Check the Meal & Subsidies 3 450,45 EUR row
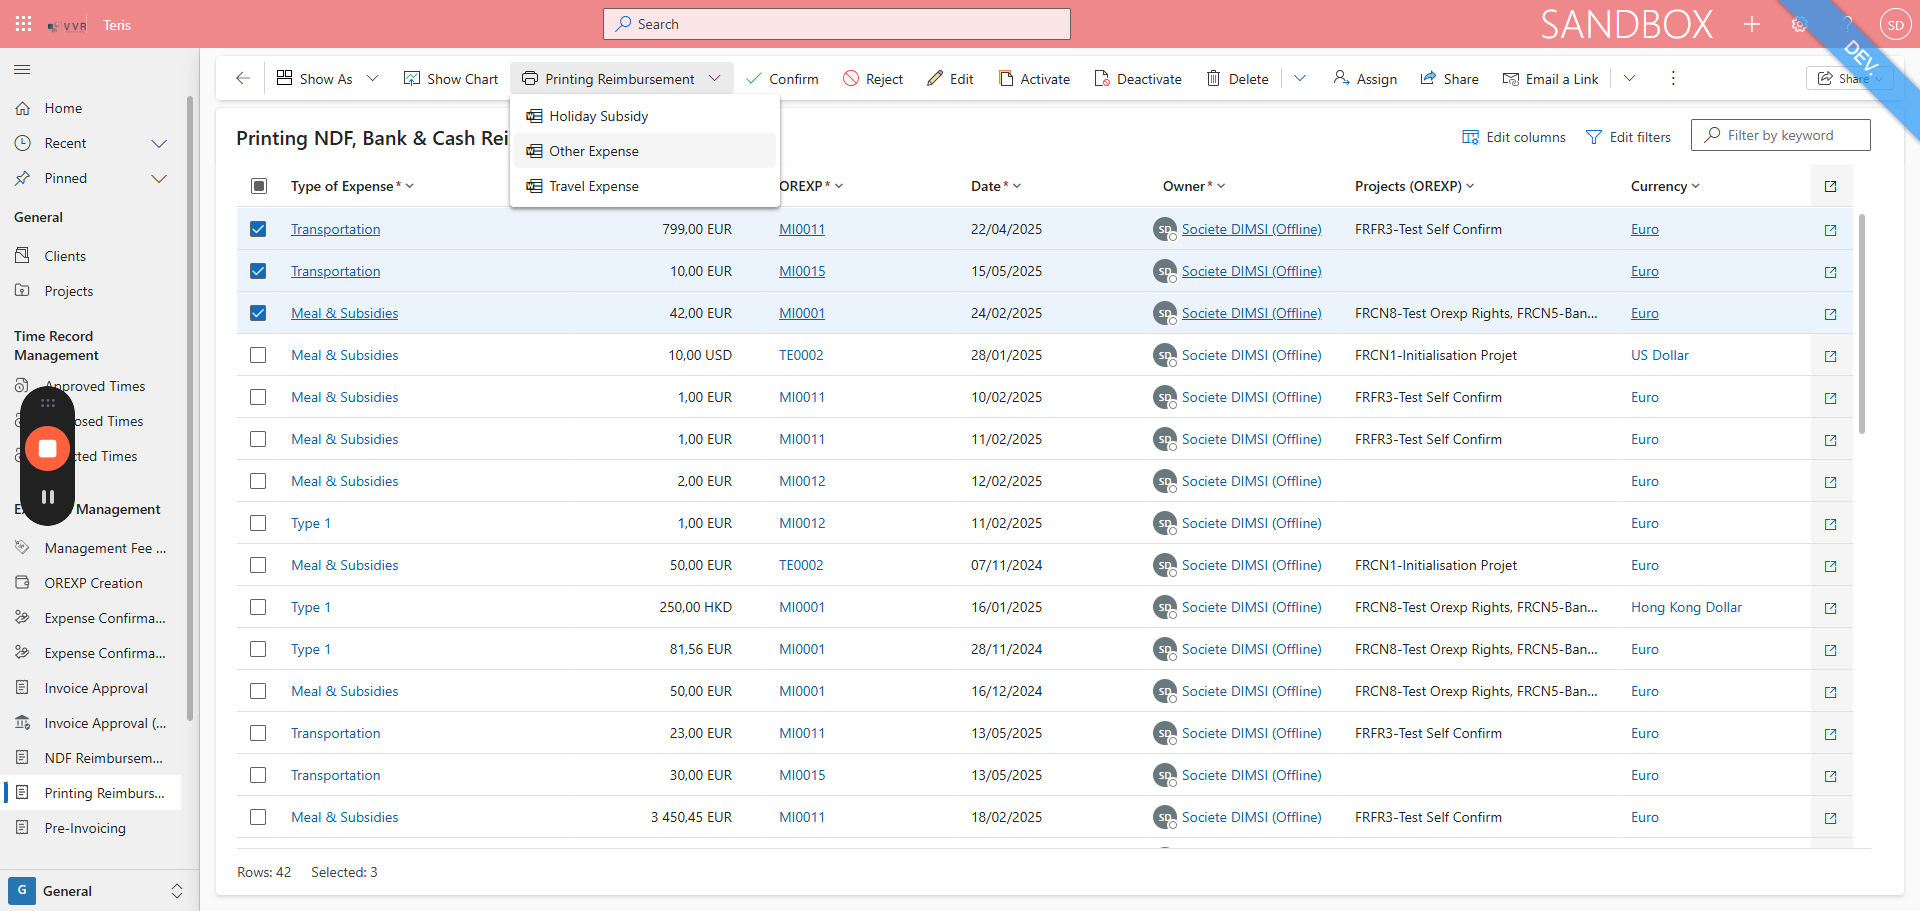 (x=258, y=817)
